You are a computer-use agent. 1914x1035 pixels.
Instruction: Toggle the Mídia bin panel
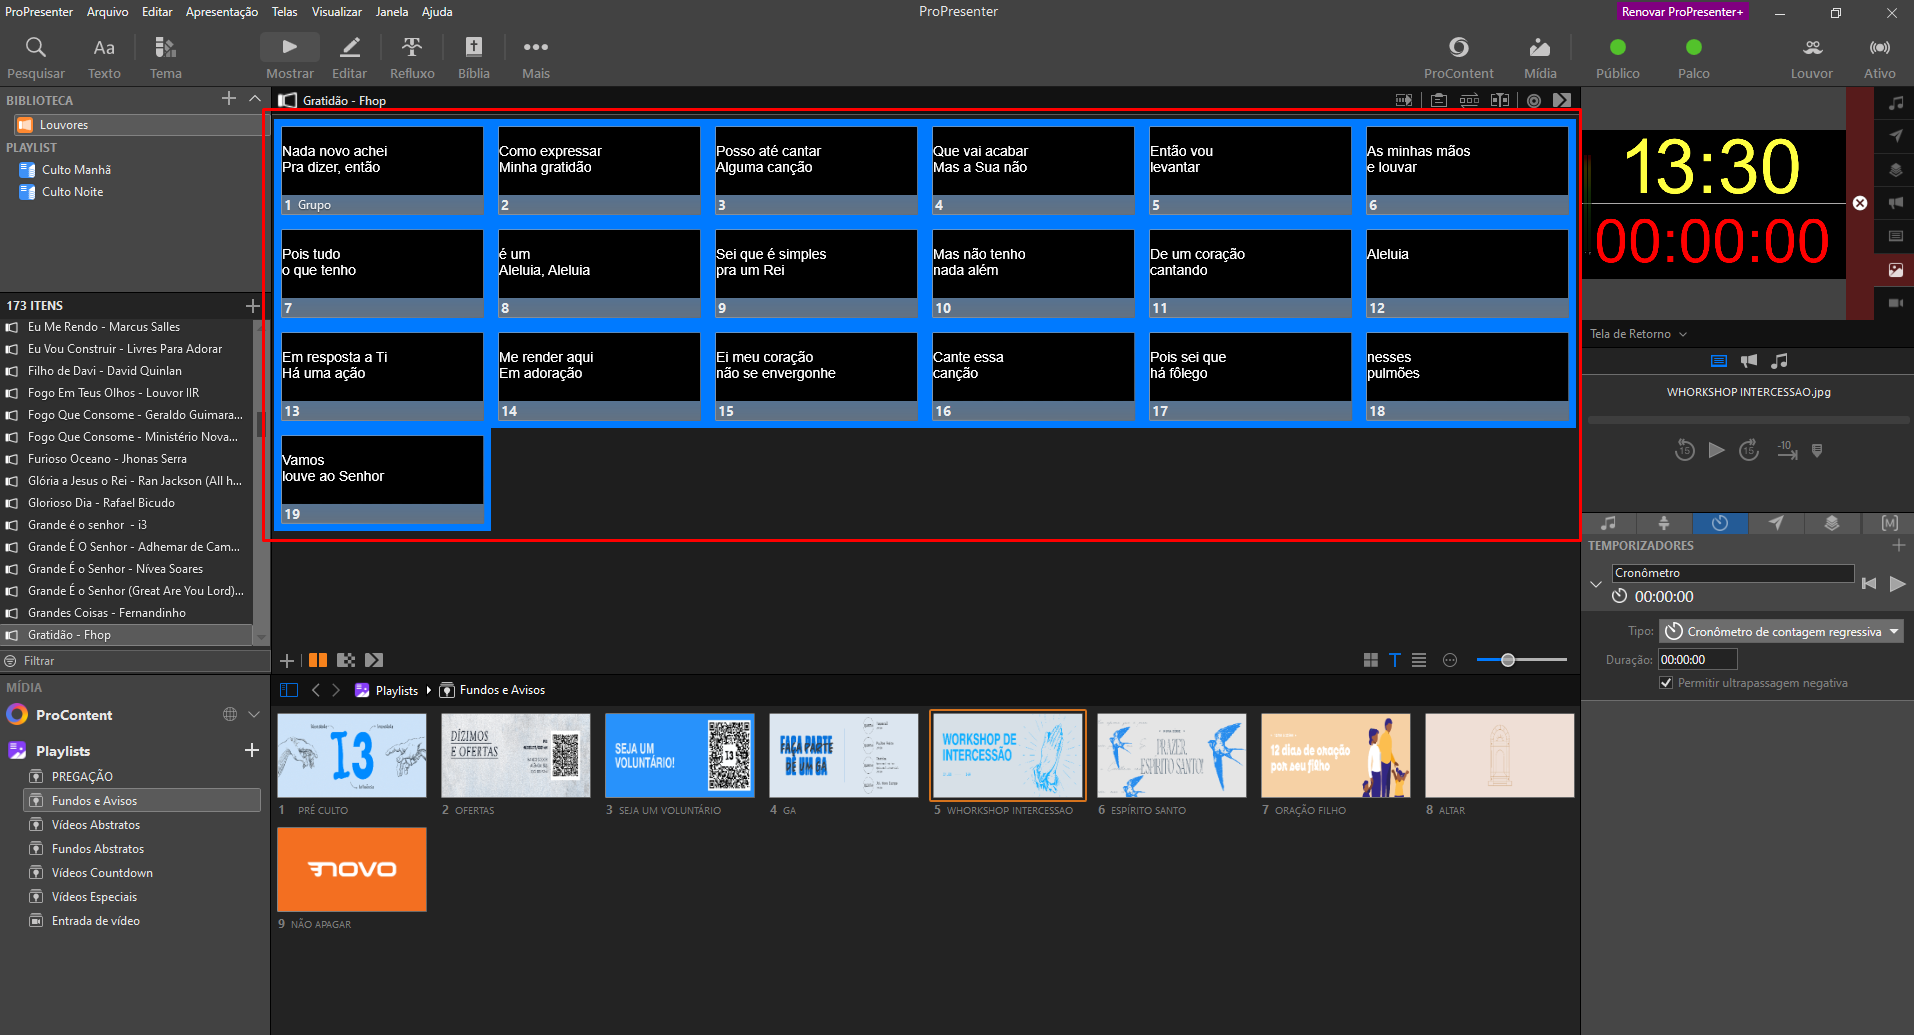(1540, 58)
